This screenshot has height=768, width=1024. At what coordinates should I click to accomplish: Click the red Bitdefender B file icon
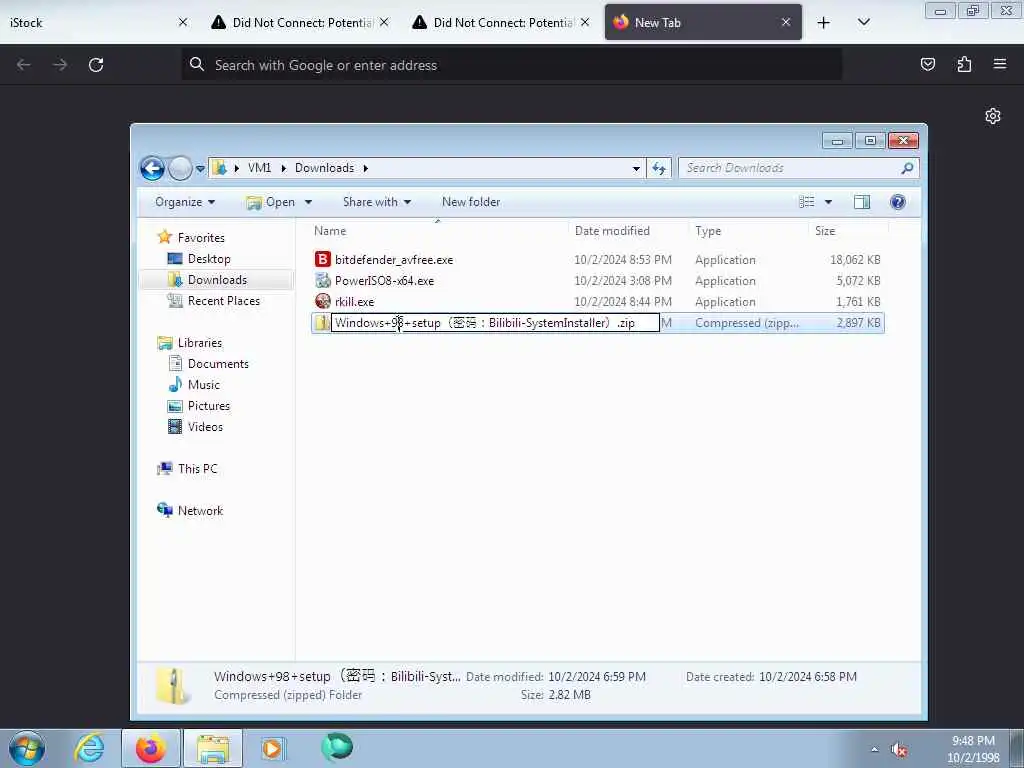point(323,259)
